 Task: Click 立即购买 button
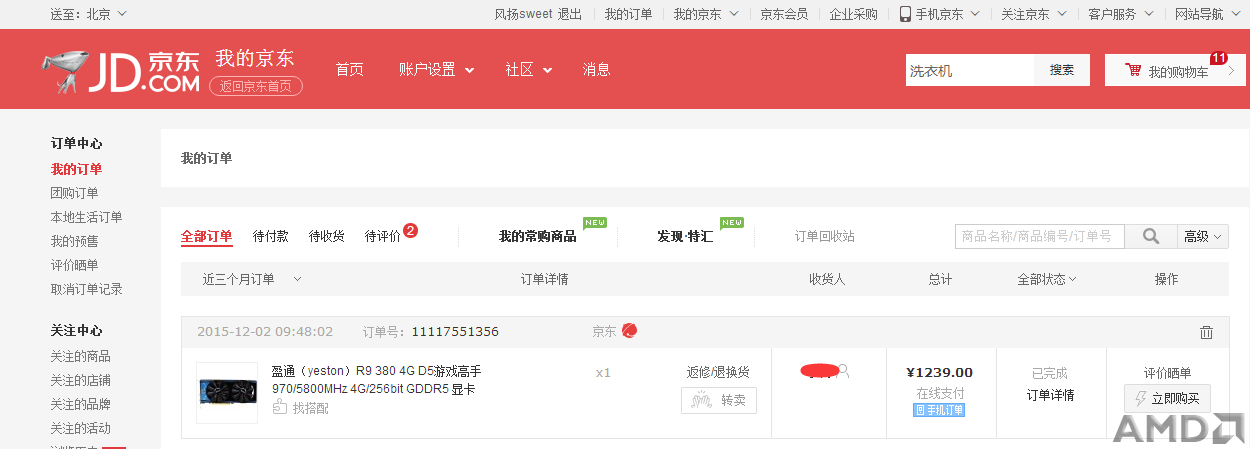tap(1167, 399)
